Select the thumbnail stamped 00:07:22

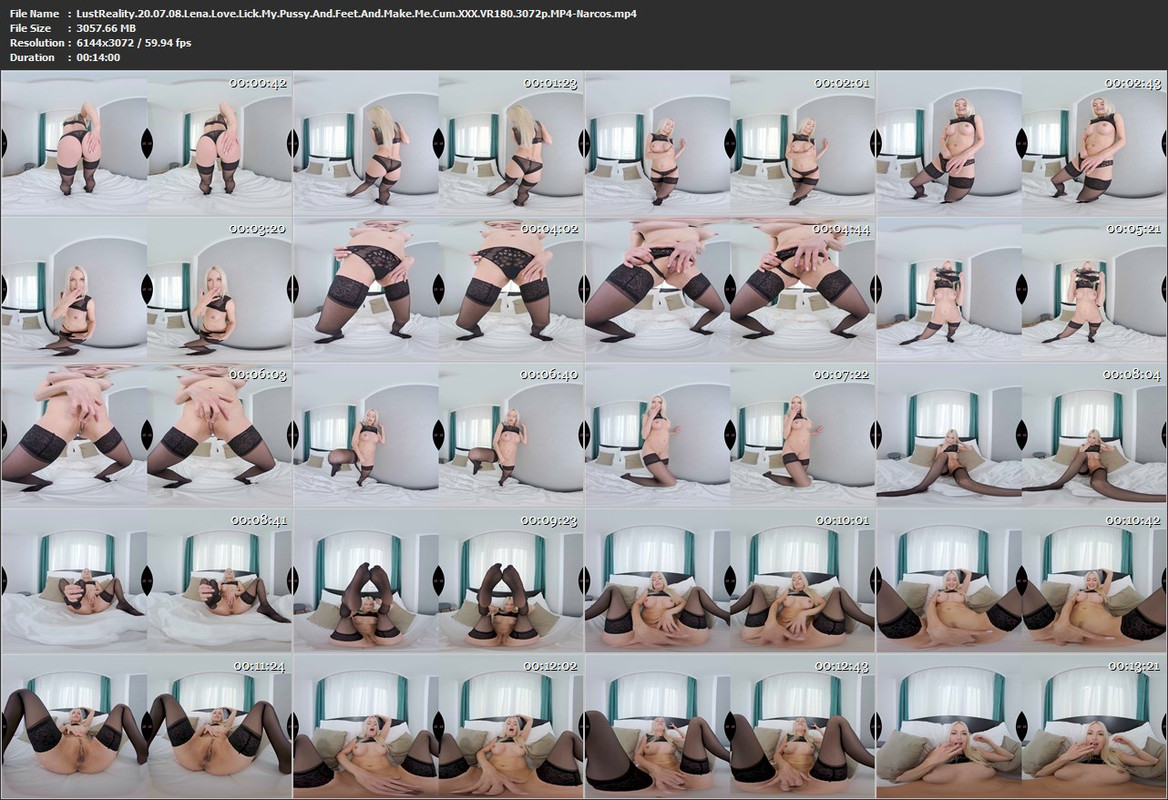pos(730,436)
